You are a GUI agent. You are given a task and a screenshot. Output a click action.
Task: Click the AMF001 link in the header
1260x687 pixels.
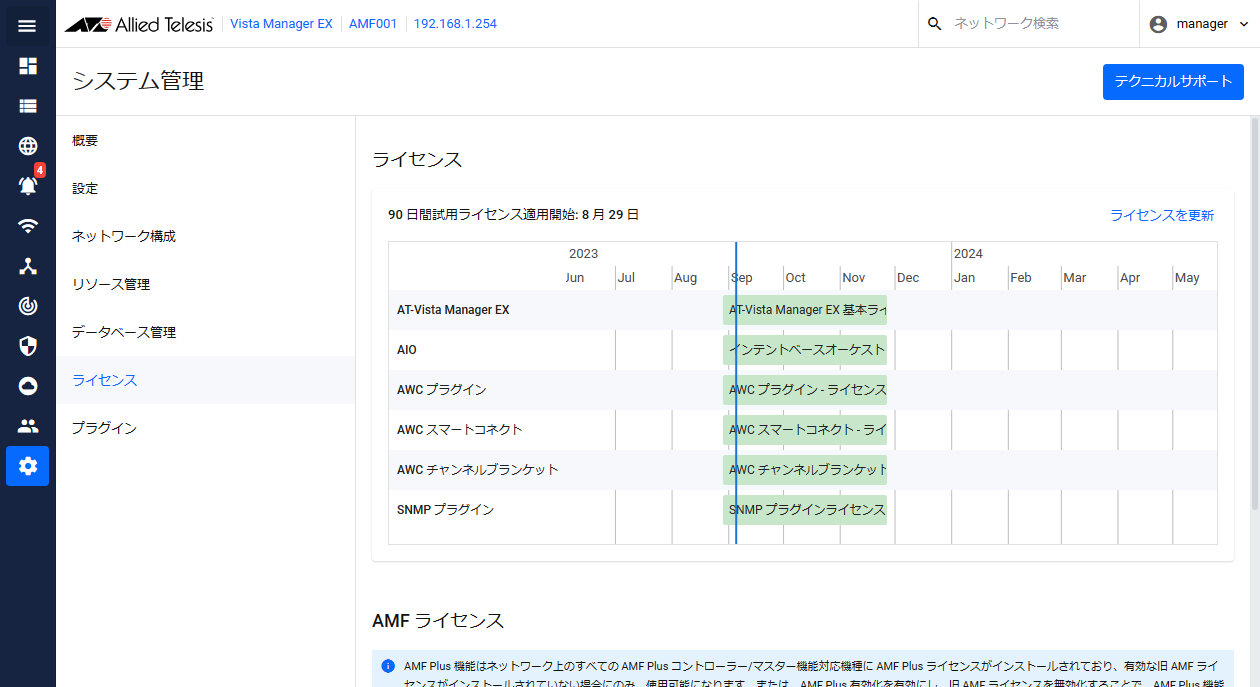coord(372,24)
